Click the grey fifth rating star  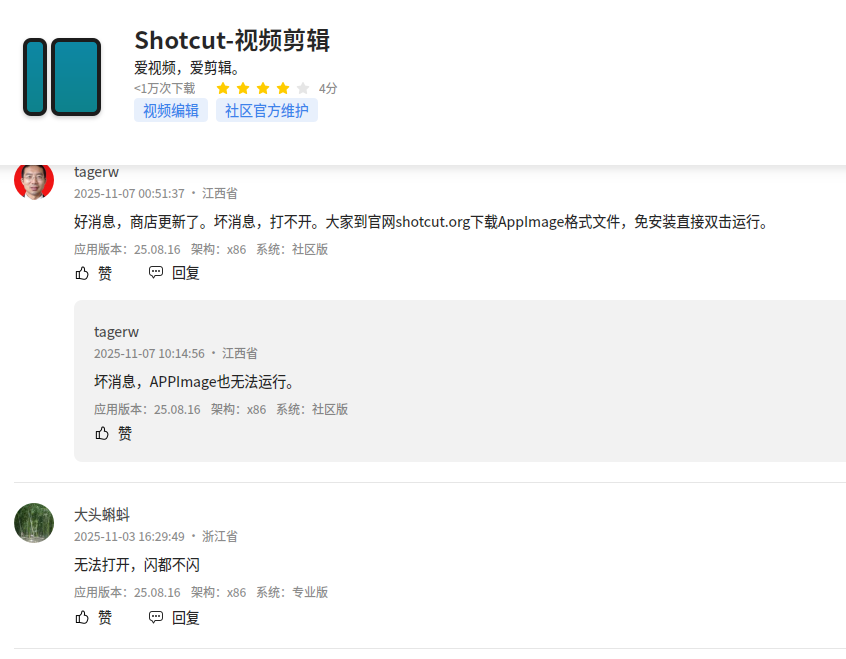click(x=303, y=88)
